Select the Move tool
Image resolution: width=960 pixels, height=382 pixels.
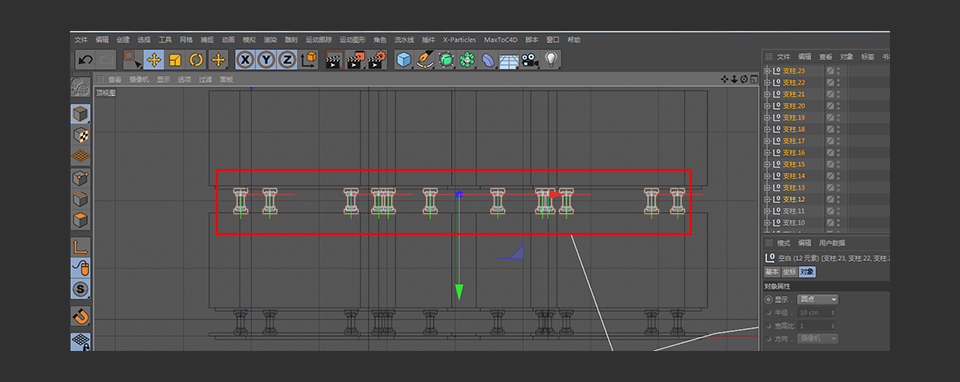coord(154,60)
